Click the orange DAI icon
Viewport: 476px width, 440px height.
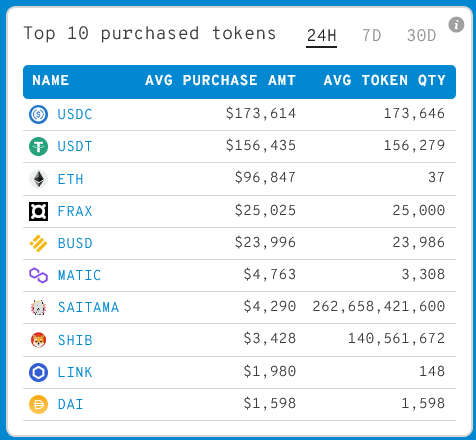coord(38,404)
